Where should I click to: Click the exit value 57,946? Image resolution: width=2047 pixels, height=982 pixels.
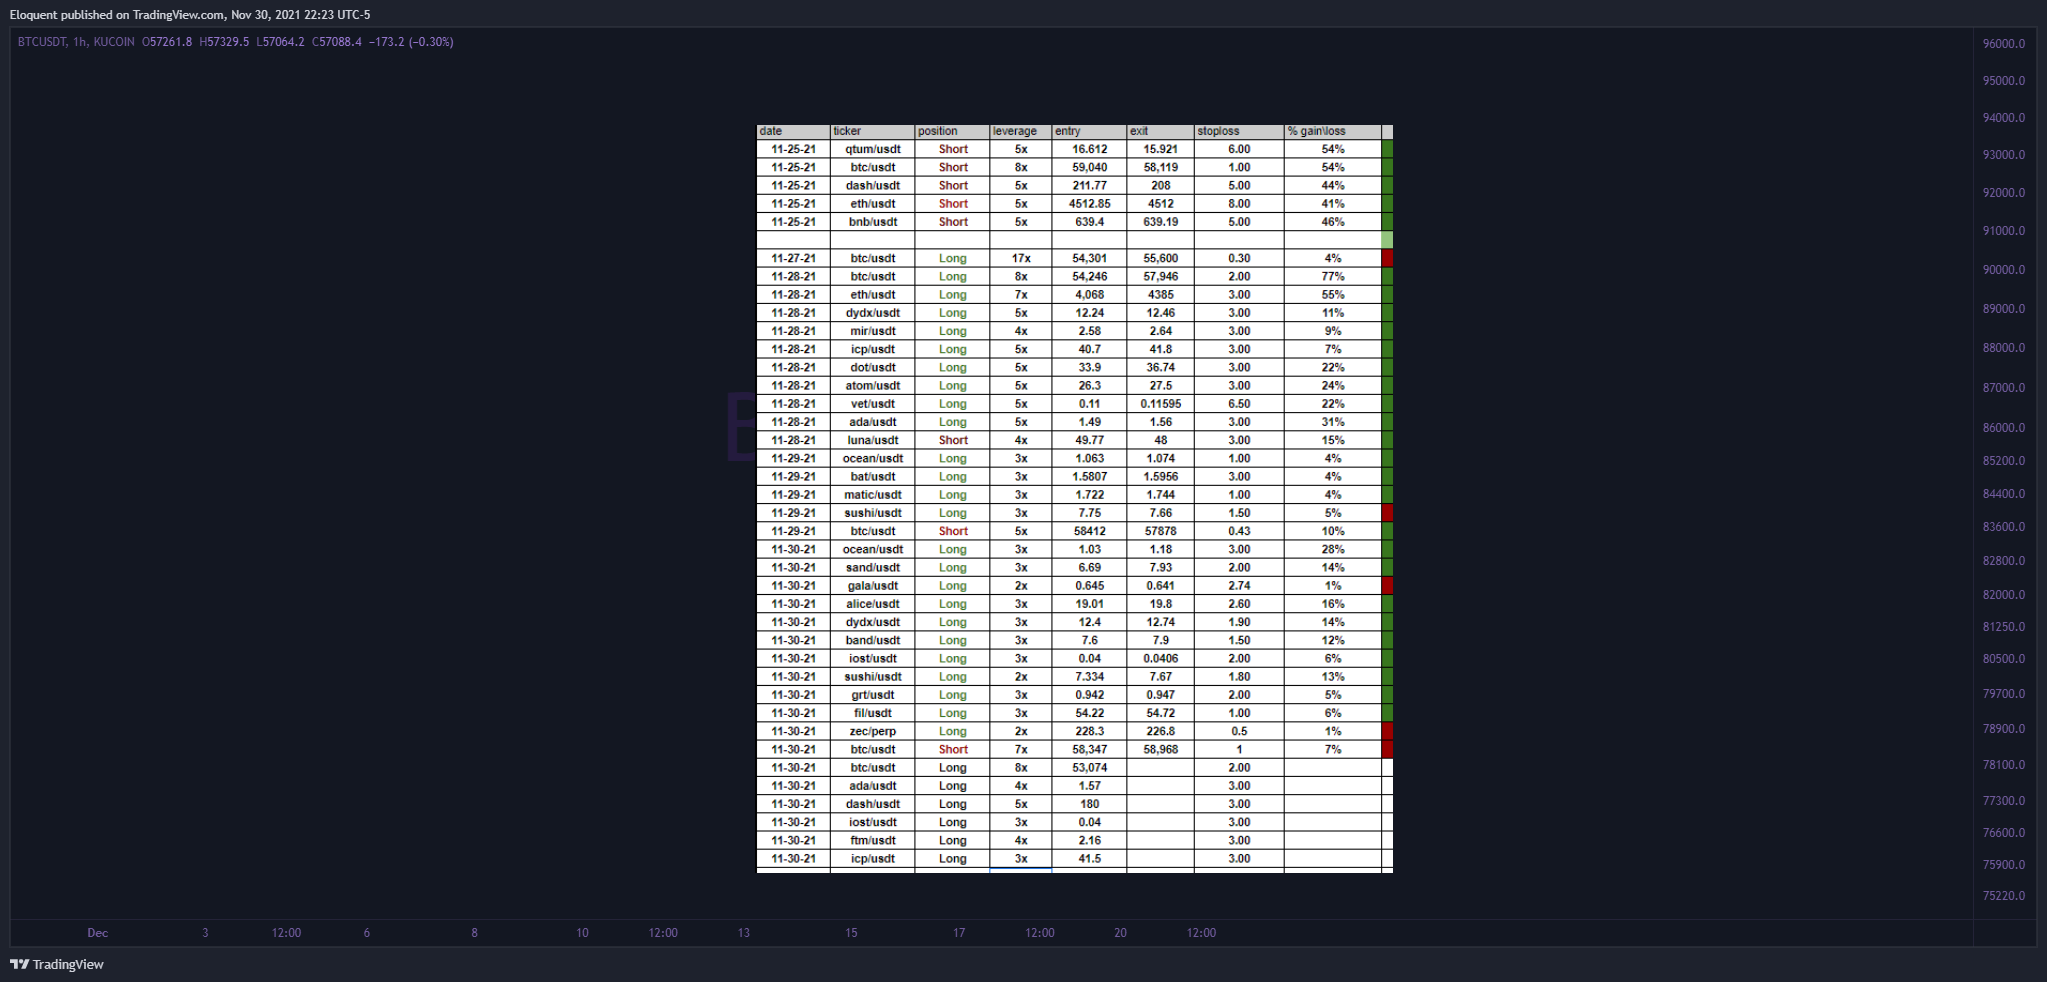[x=1160, y=276]
